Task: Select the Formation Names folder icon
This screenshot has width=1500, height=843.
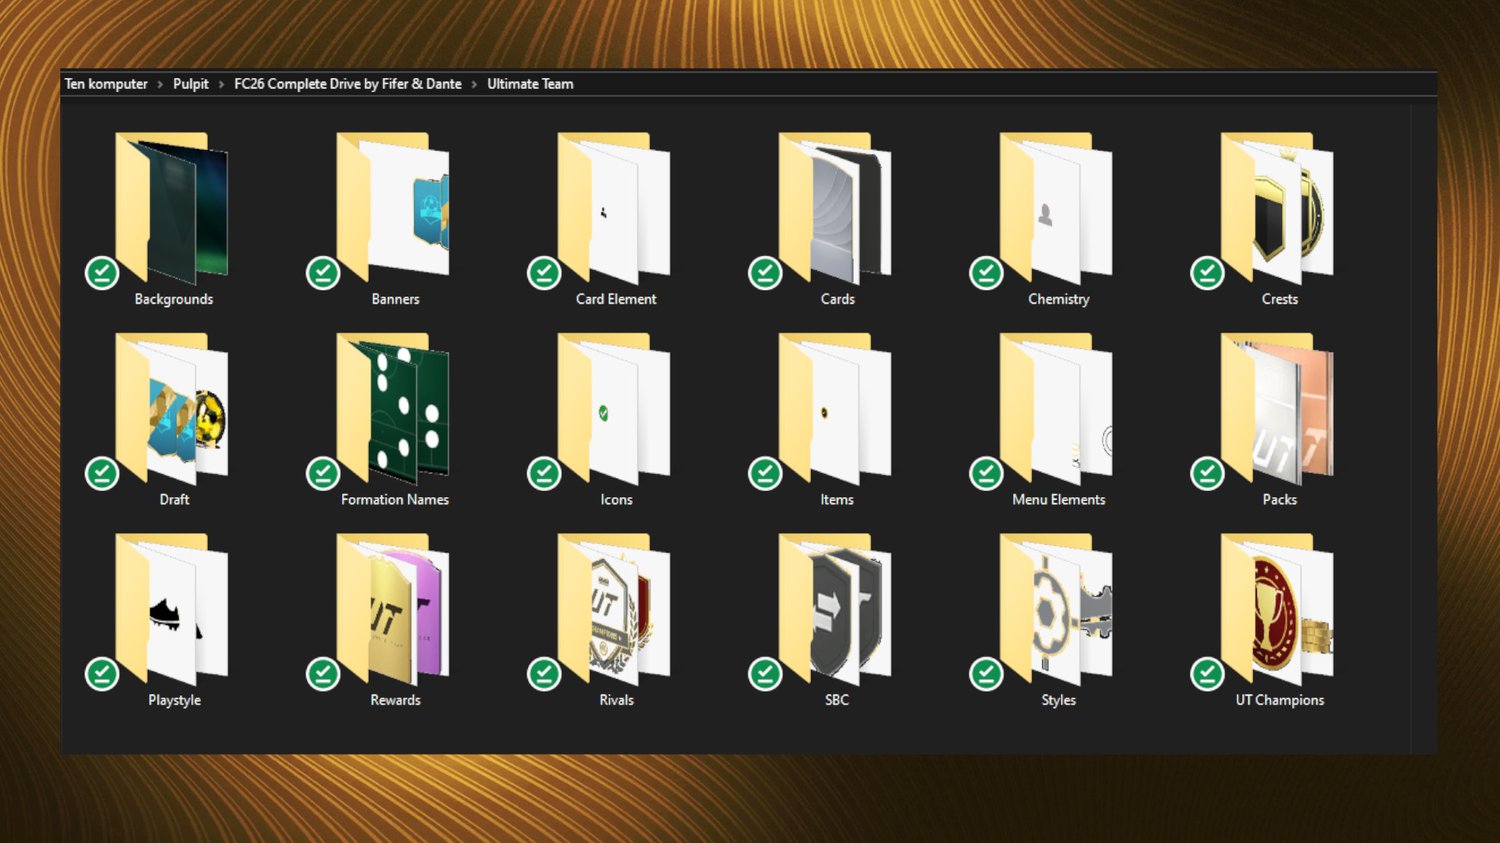Action: tap(393, 410)
